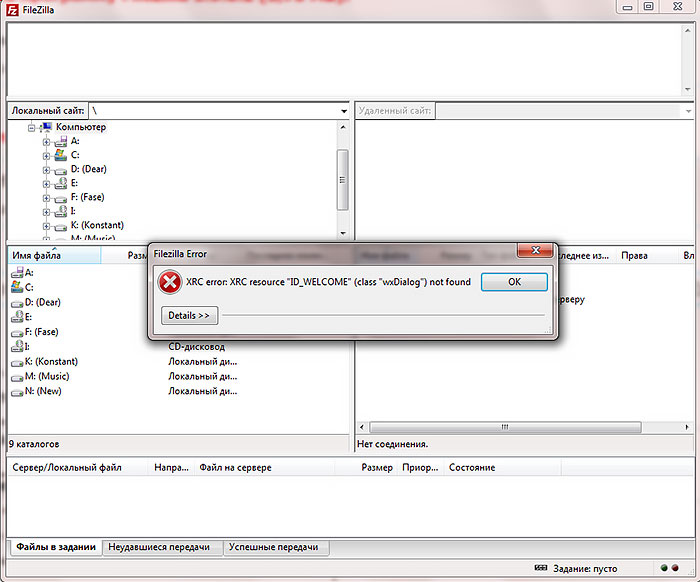Select the I: CD drive icon in file list
The width and height of the screenshot is (700, 582).
[x=16, y=346]
